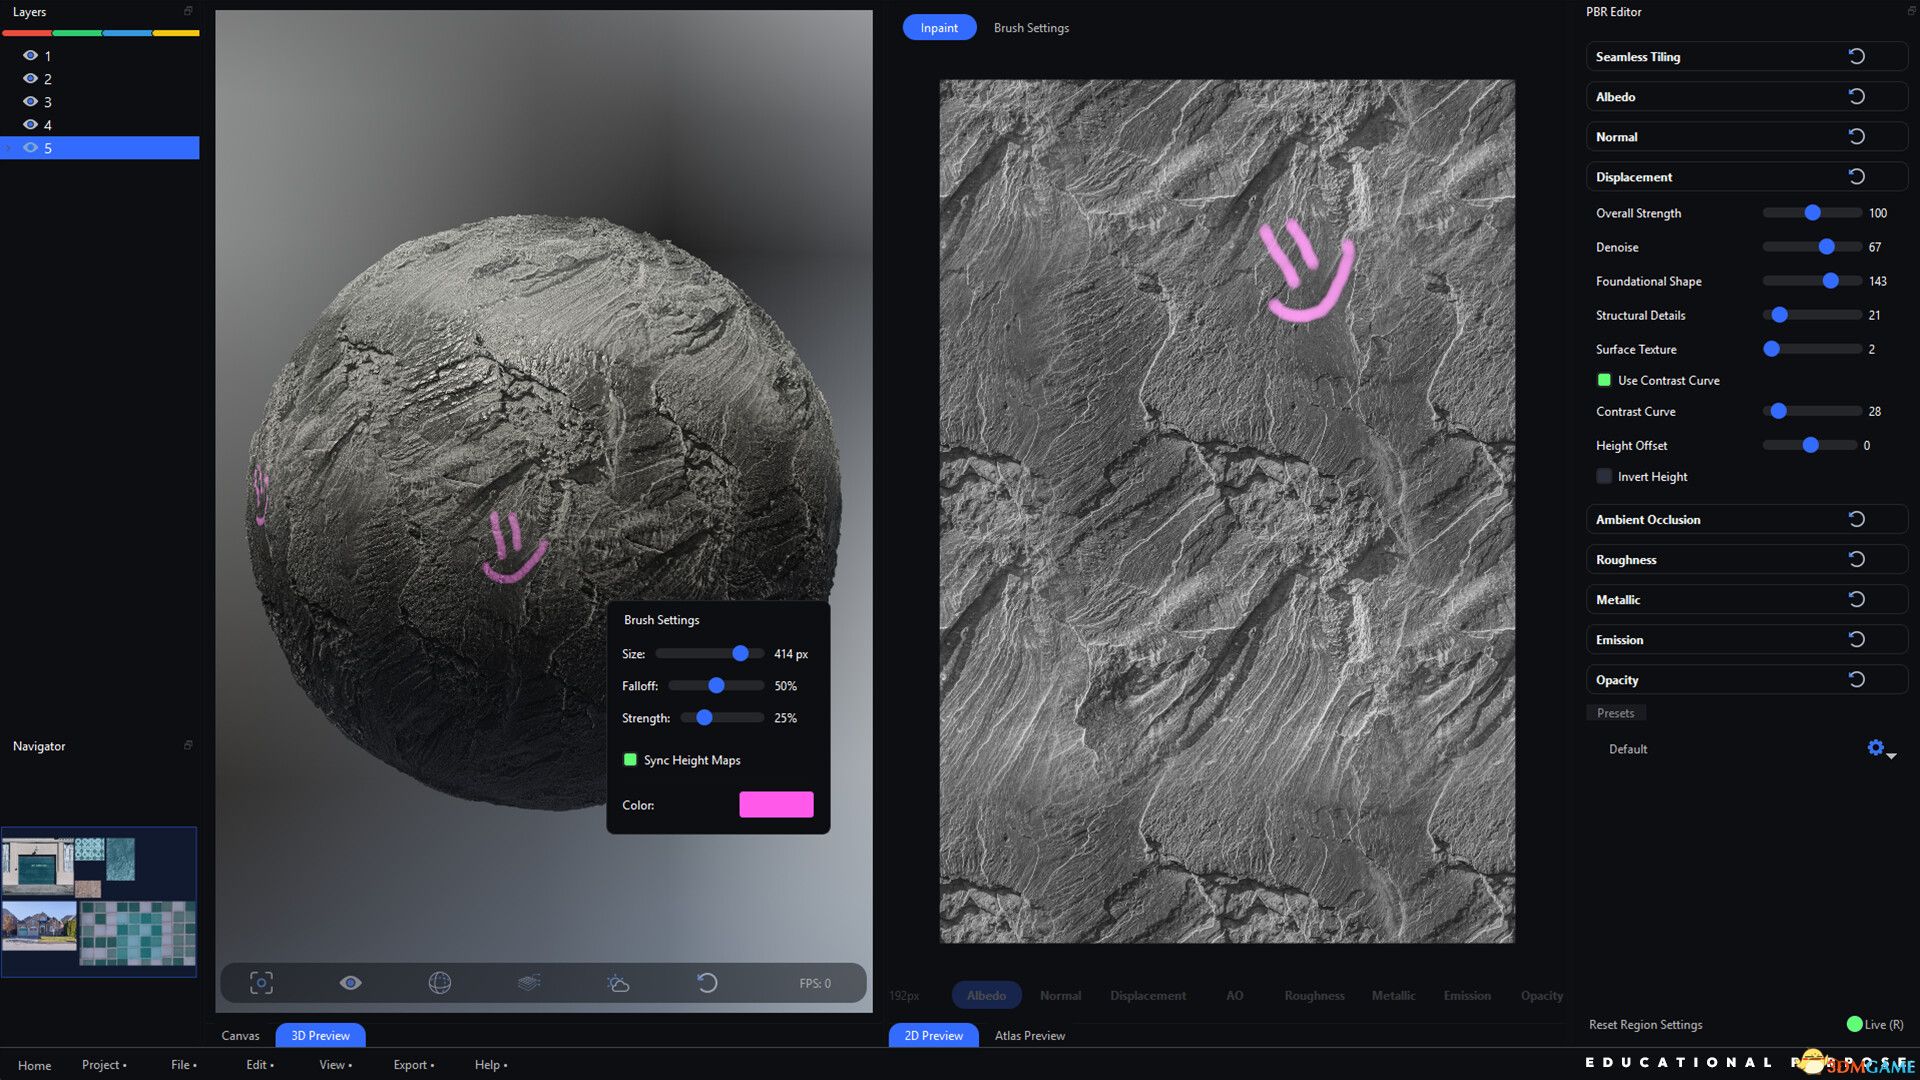Image resolution: width=1920 pixels, height=1080 pixels.
Task: Select the Normal map channel at the bottom
Action: (1059, 995)
